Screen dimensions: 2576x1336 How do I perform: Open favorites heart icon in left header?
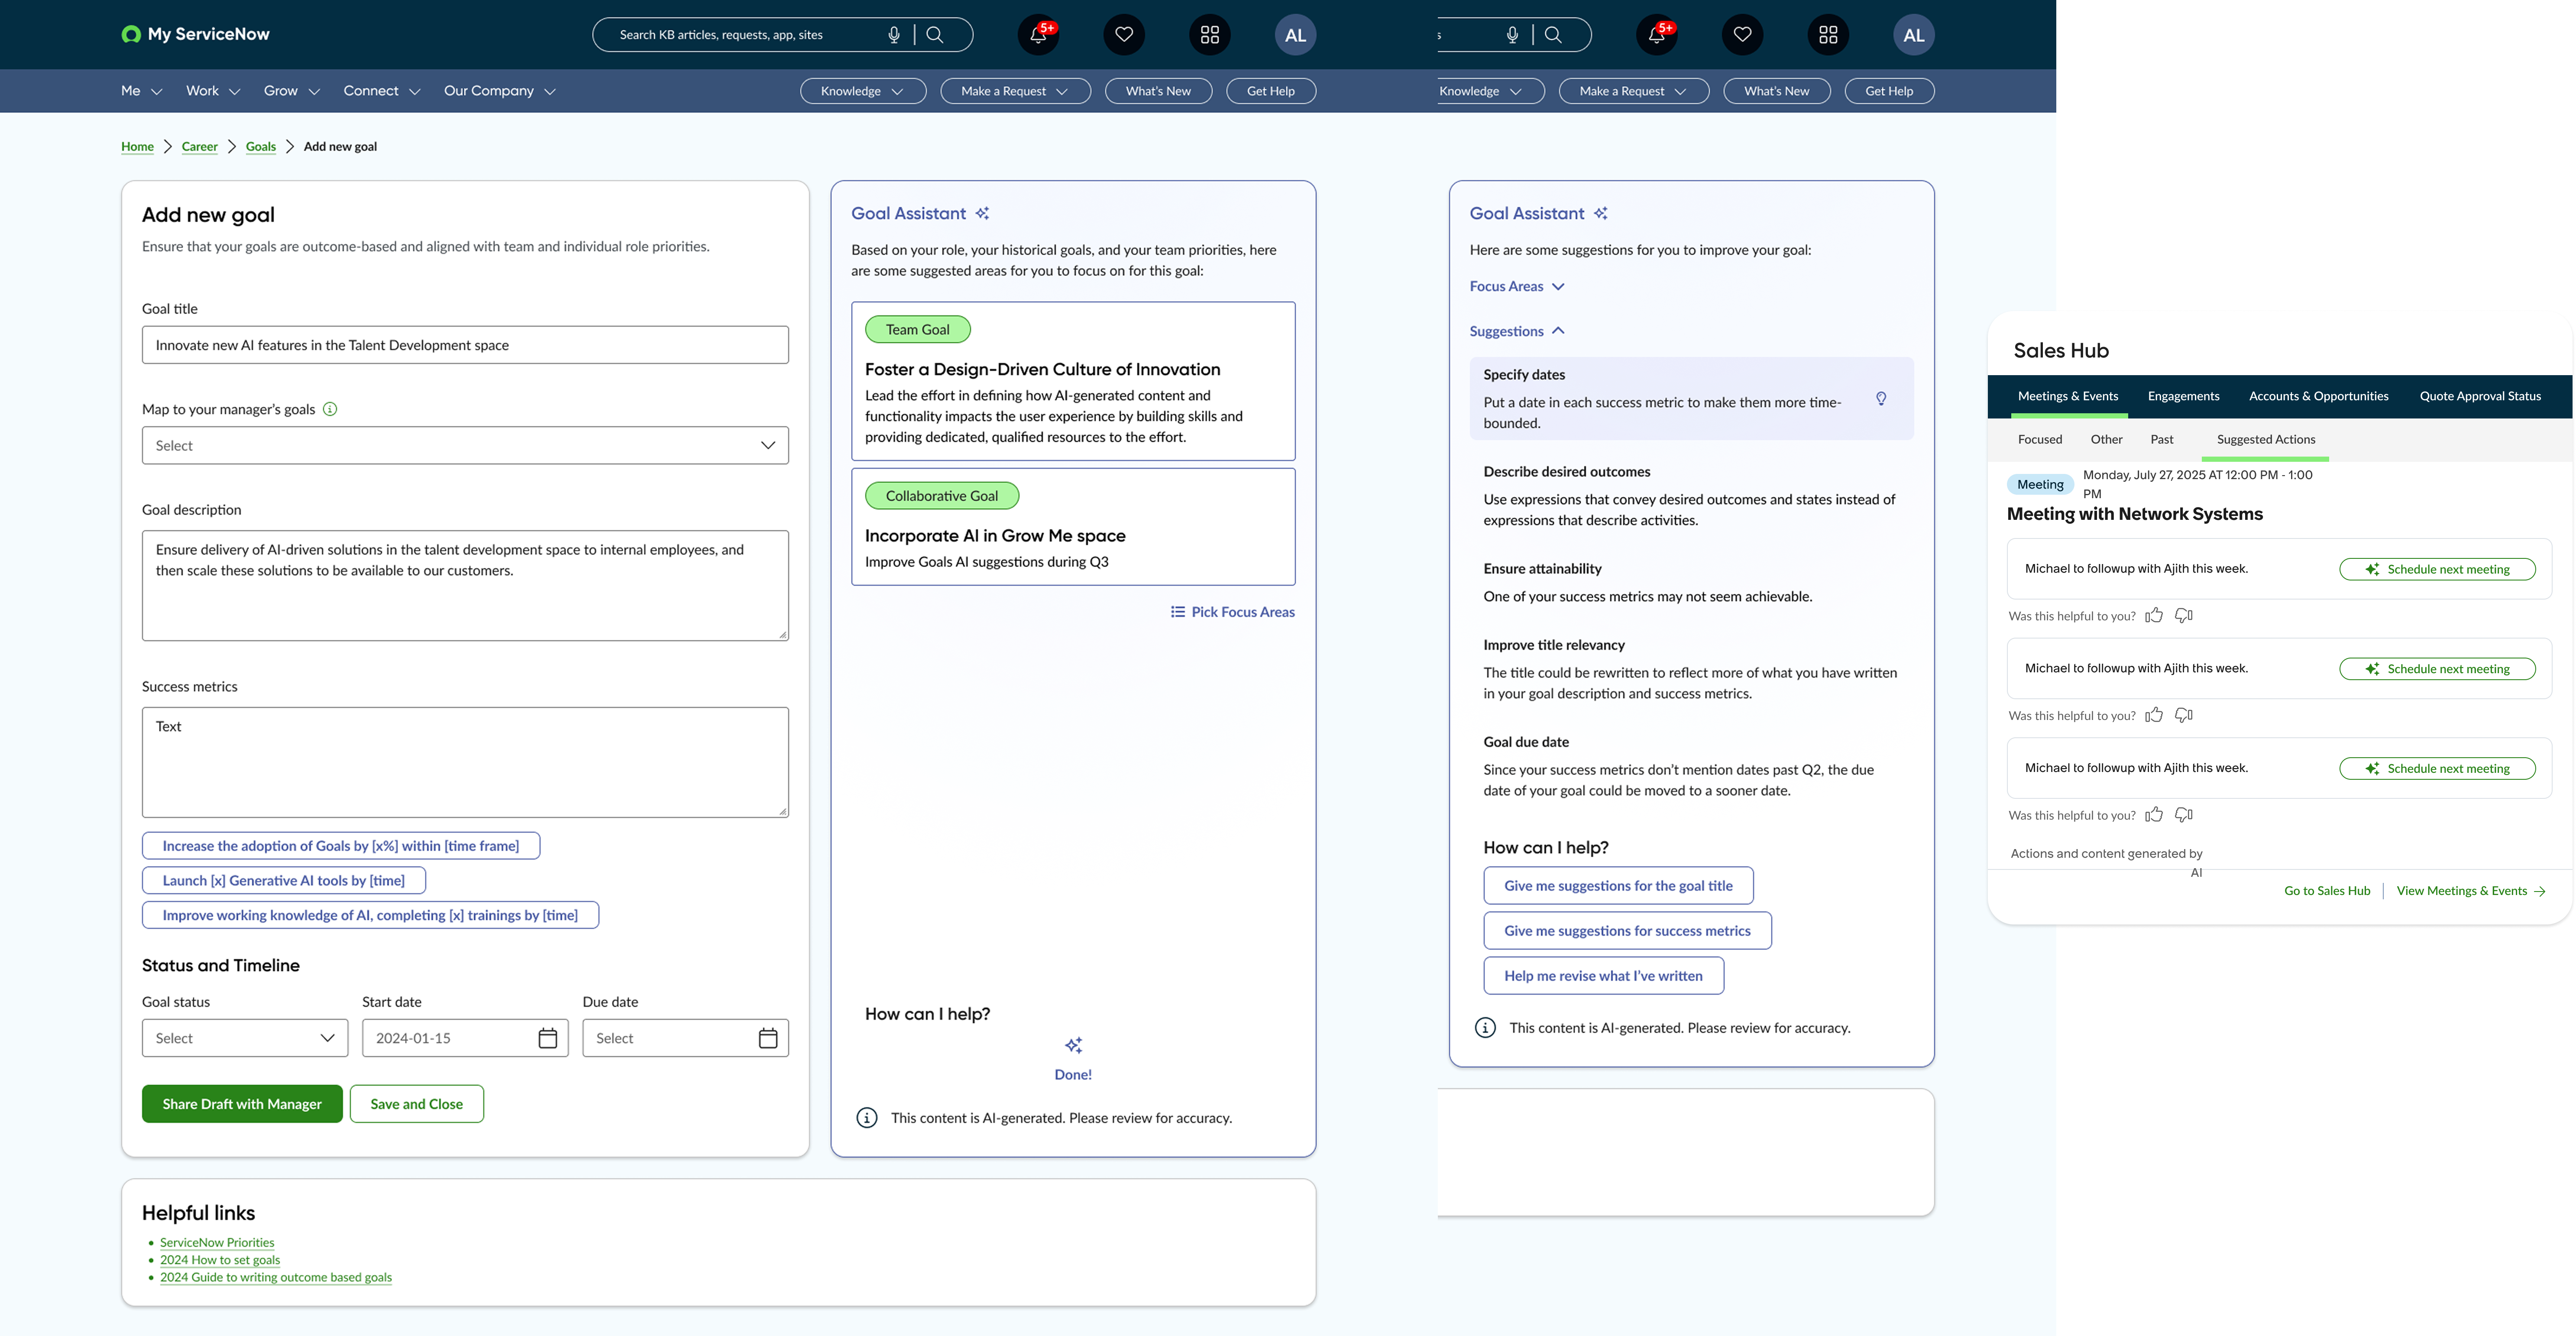click(1124, 35)
